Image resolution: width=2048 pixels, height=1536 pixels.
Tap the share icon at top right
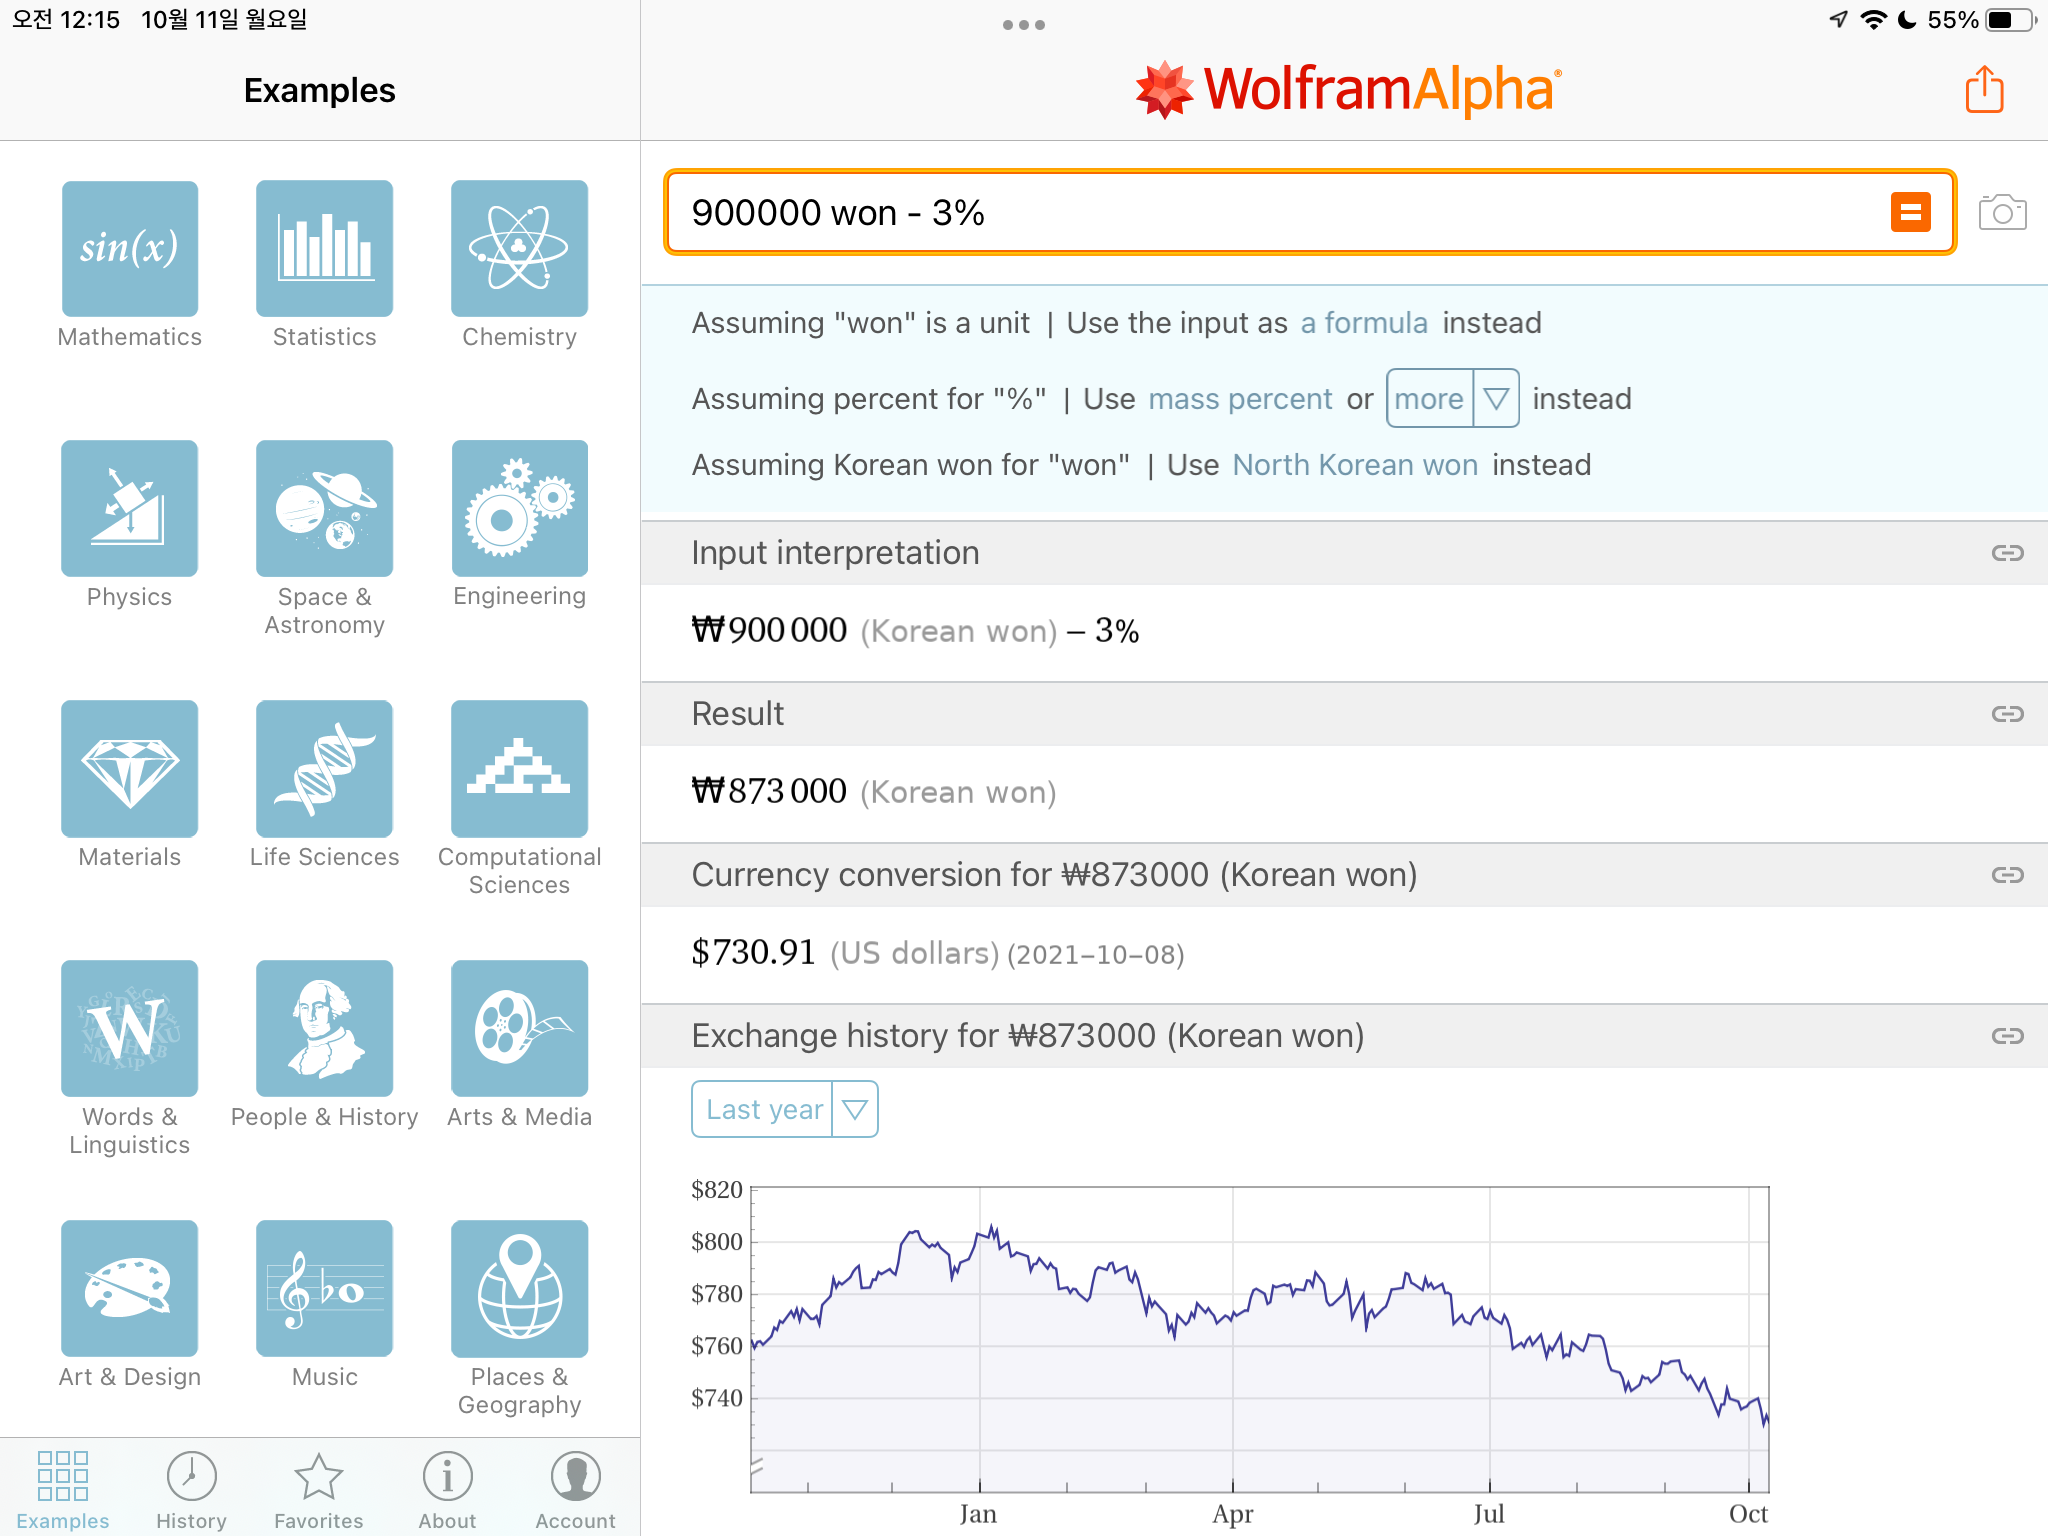(x=1984, y=91)
